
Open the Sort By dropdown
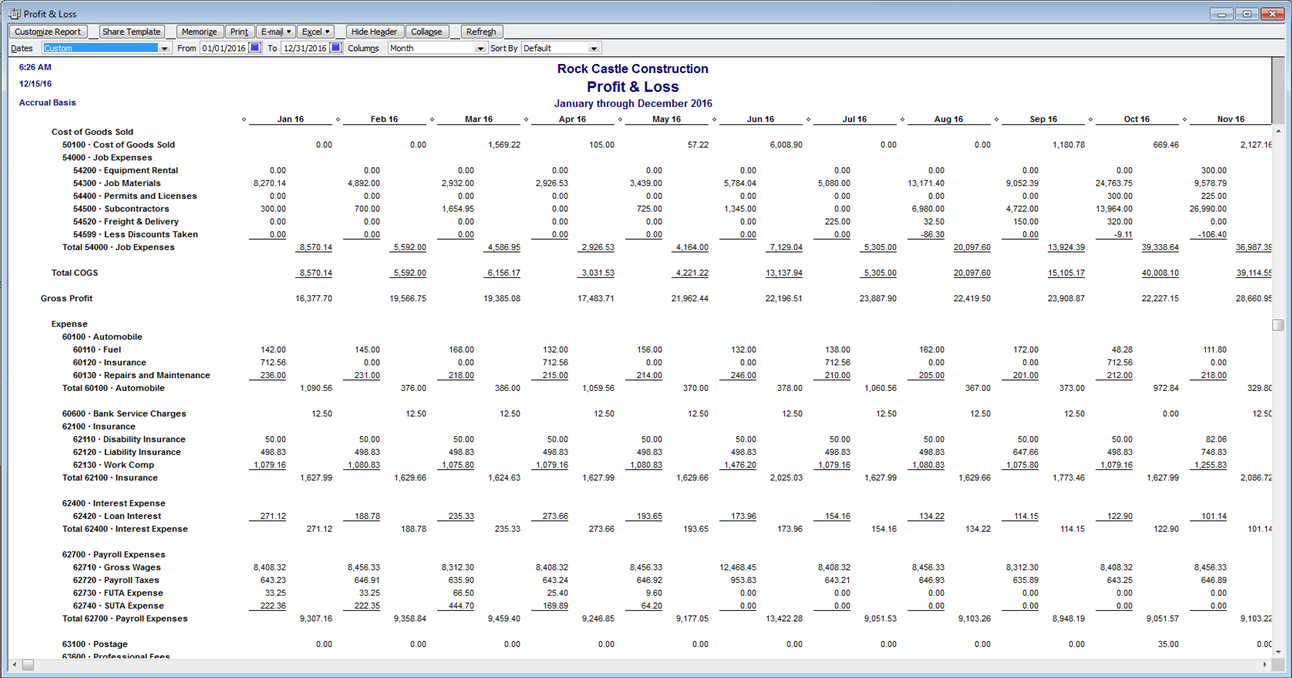point(594,48)
